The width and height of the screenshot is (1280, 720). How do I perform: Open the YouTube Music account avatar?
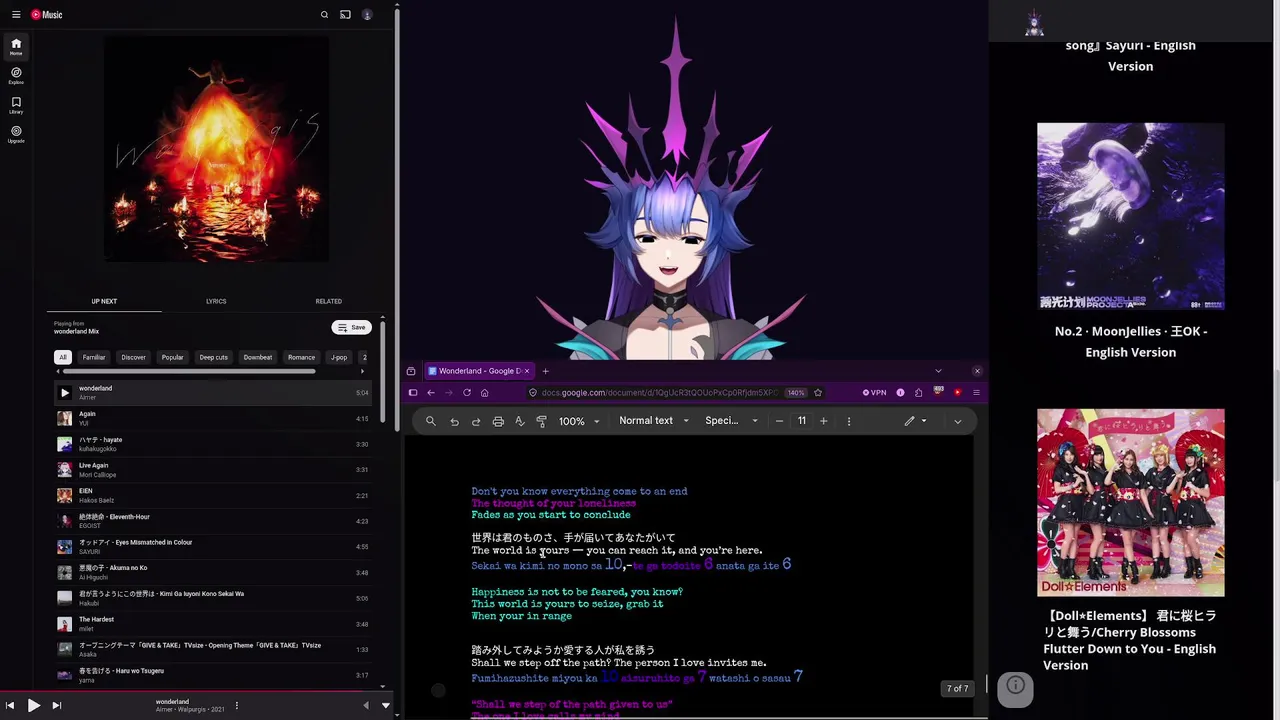click(367, 15)
